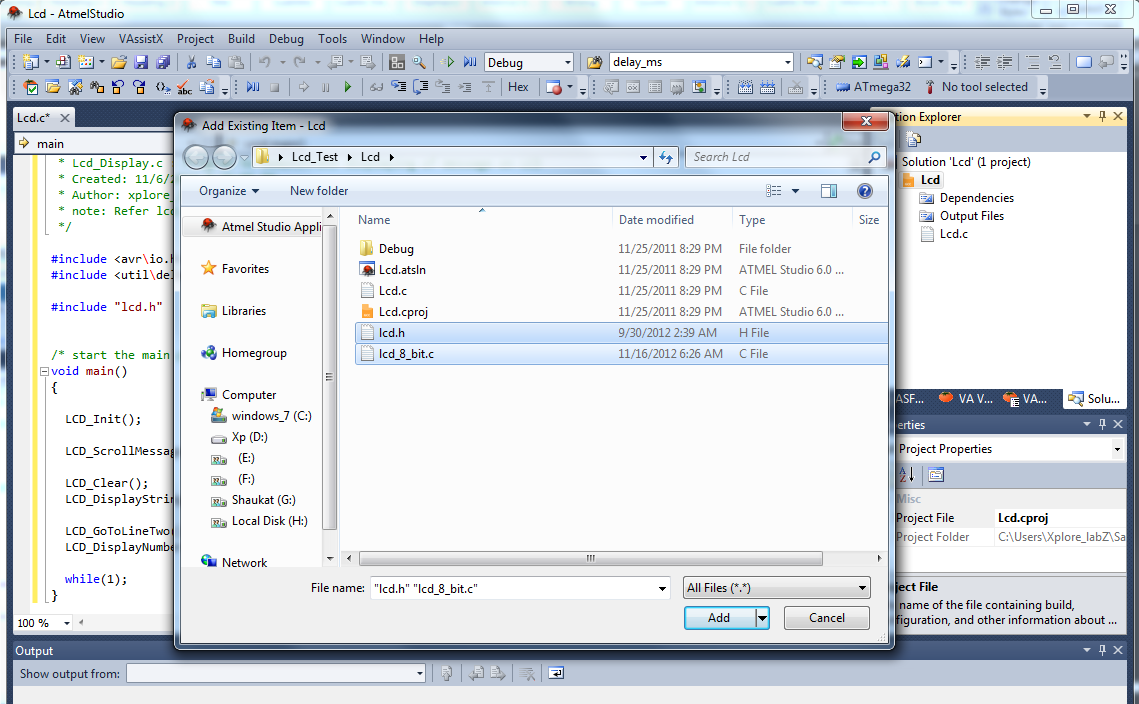Viewport: 1139px width, 704px height.
Task: Click the Undo arrow icon
Action: click(x=264, y=62)
